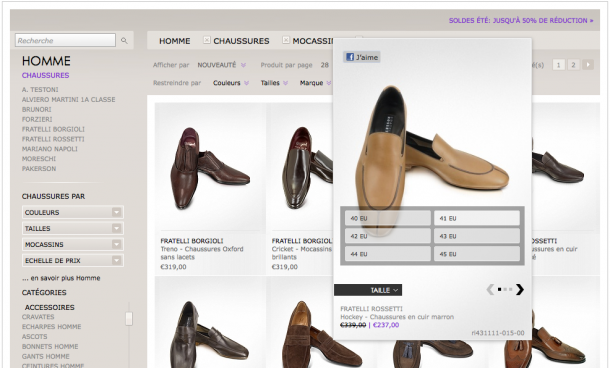
Task: Click the Hockey - Chaussures en cuir marron title
Action: [397, 317]
